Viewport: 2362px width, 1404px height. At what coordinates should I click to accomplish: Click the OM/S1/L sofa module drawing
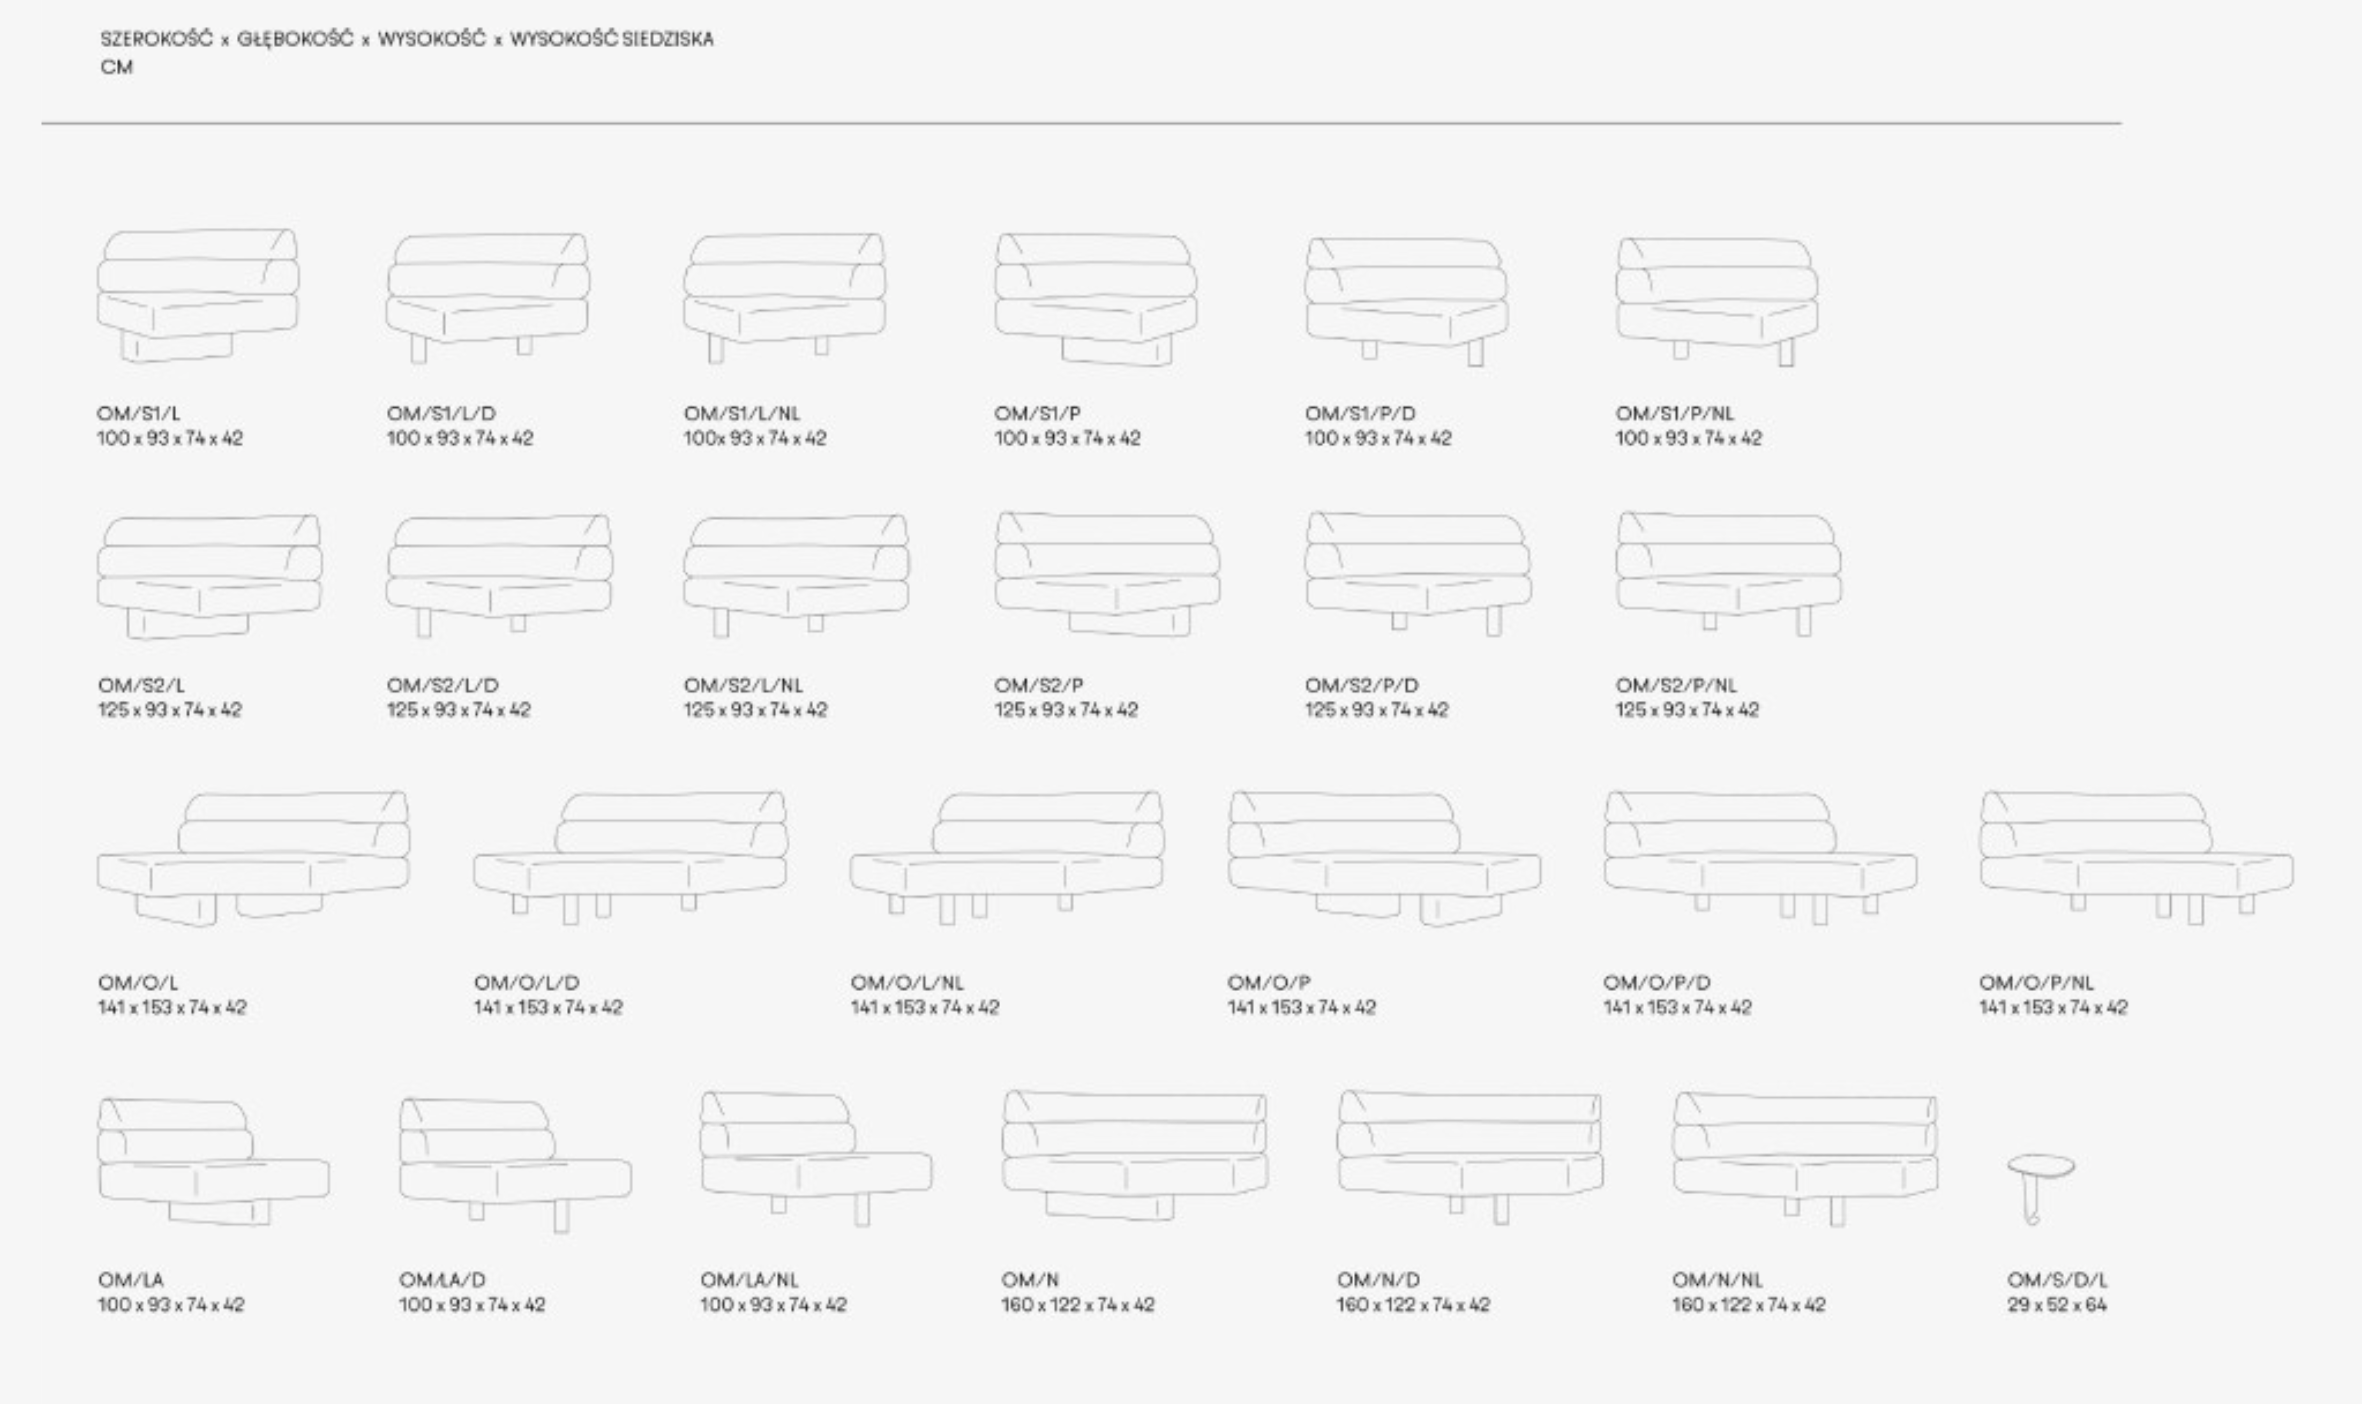pos(198,295)
